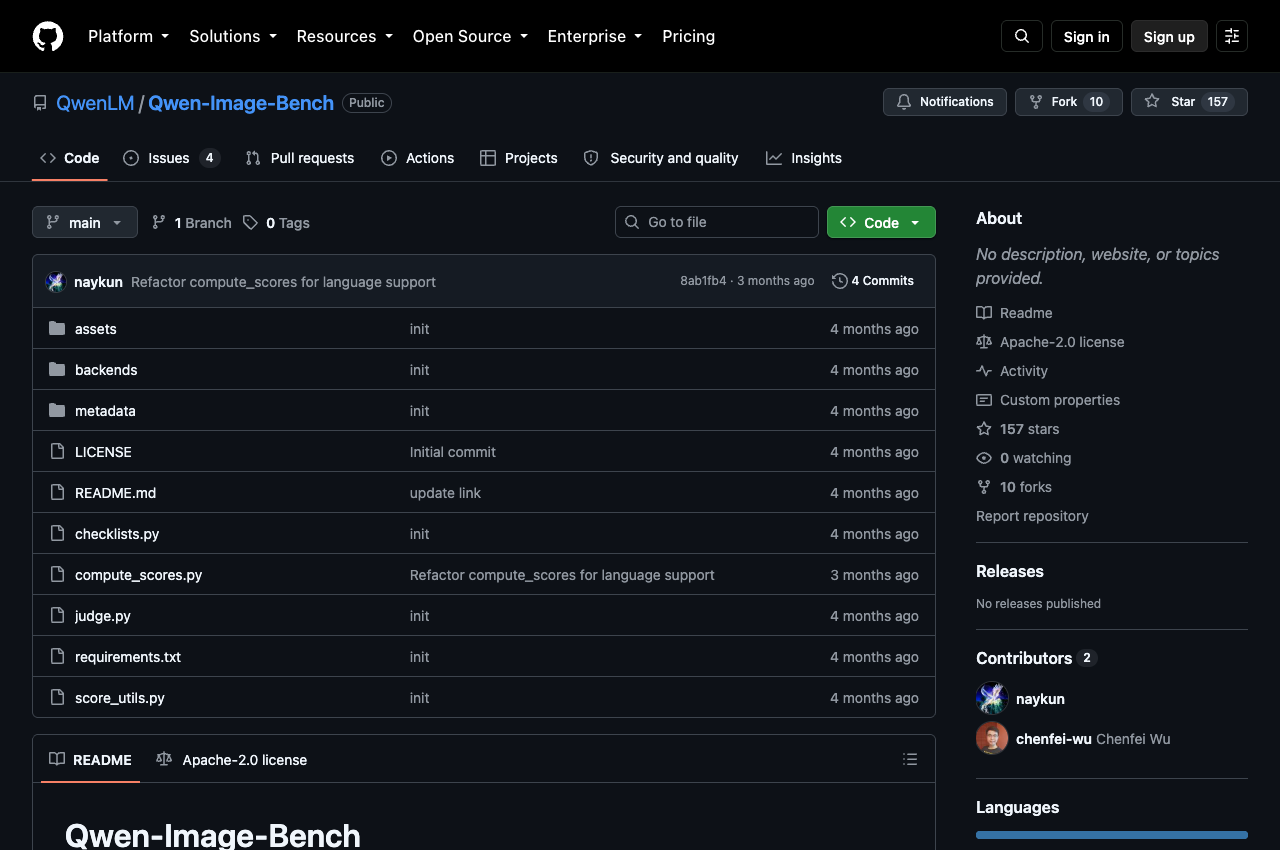Click the Contributors heading link

click(1036, 658)
